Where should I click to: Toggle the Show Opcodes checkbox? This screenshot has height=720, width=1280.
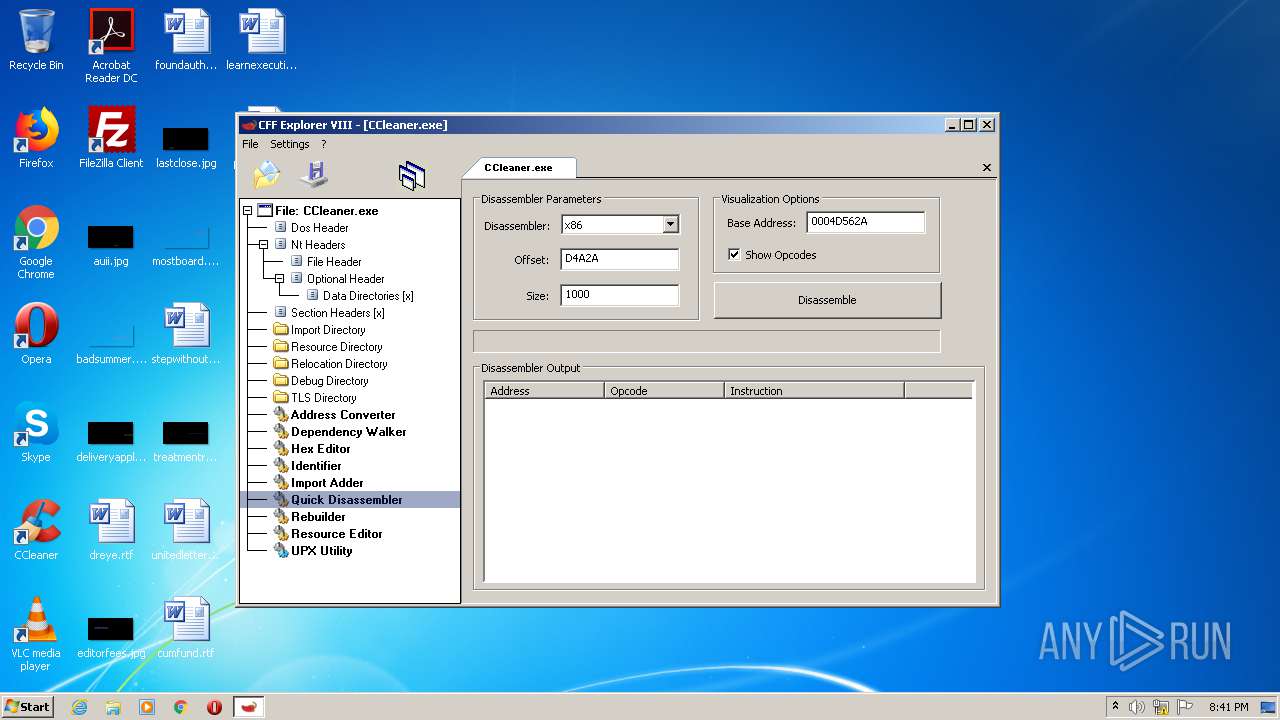(x=734, y=255)
